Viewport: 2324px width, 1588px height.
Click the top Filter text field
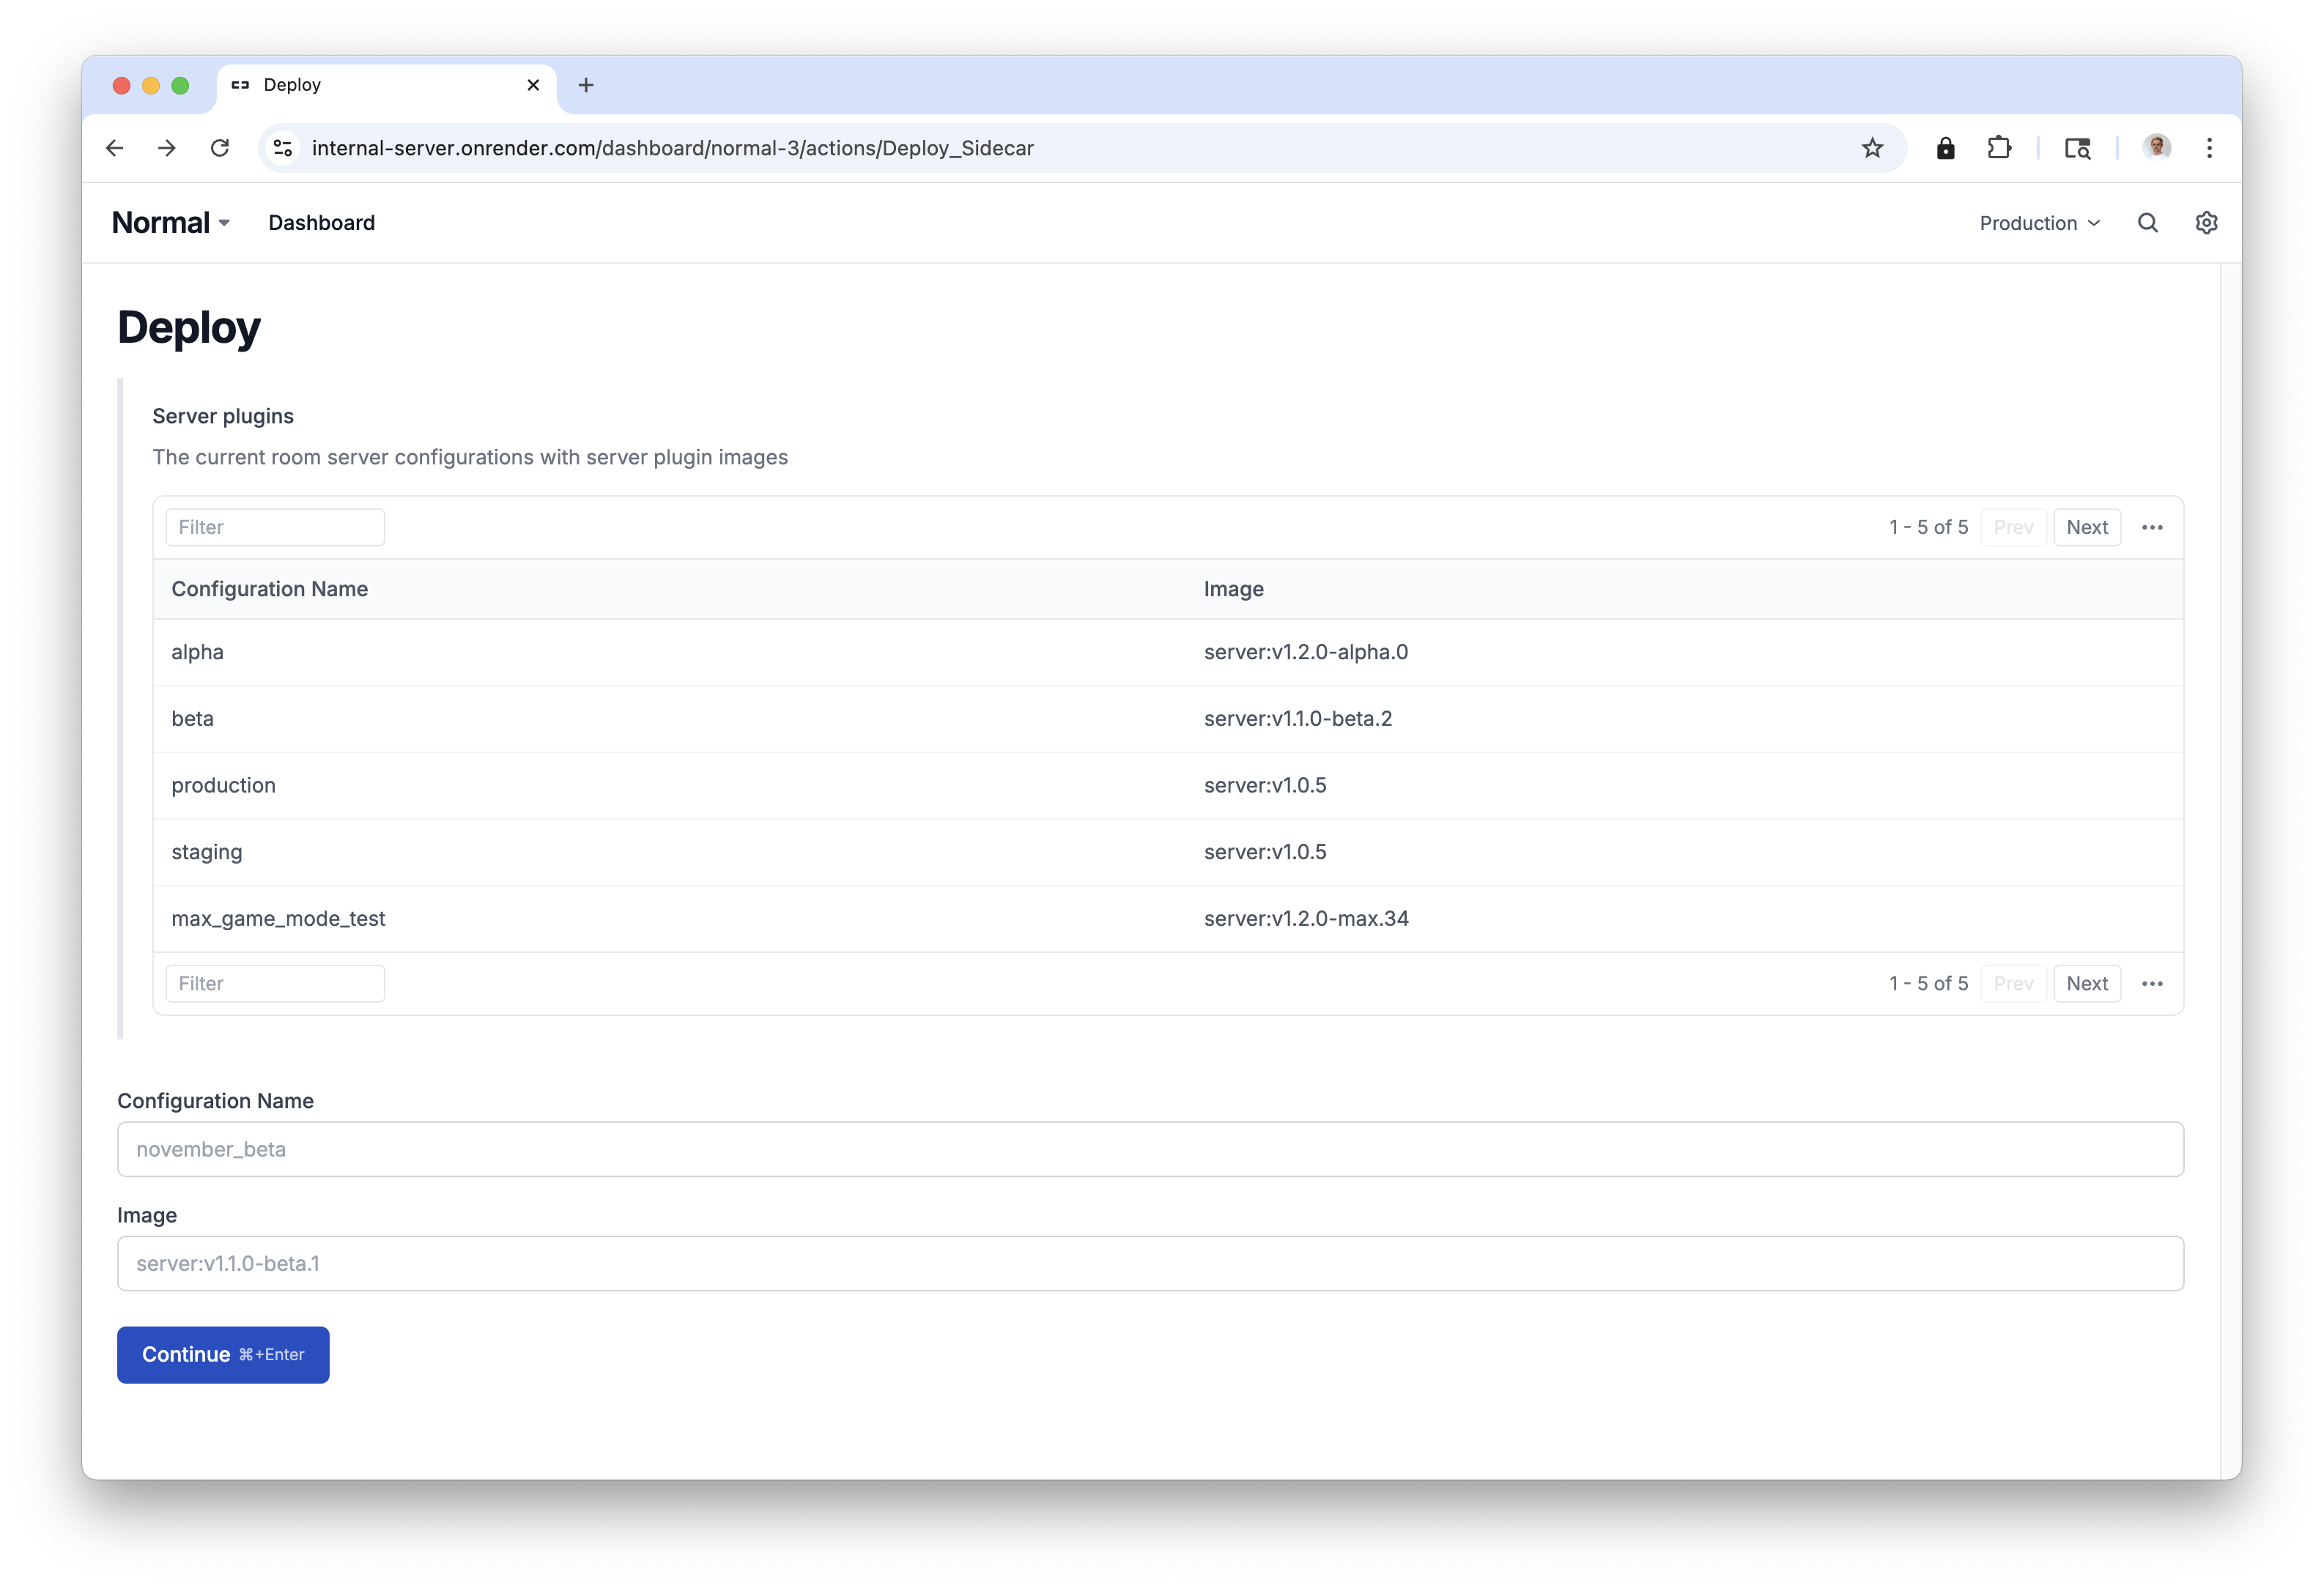click(275, 527)
